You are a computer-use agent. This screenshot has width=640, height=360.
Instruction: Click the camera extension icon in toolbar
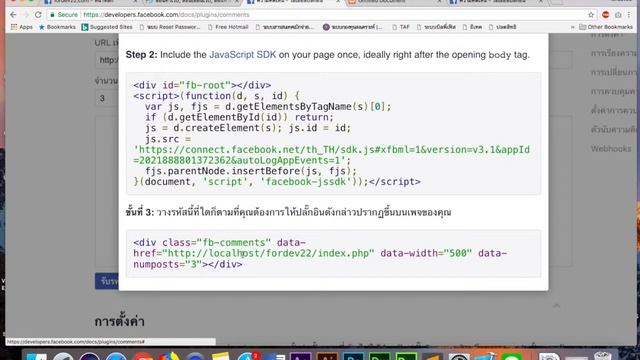click(618, 15)
